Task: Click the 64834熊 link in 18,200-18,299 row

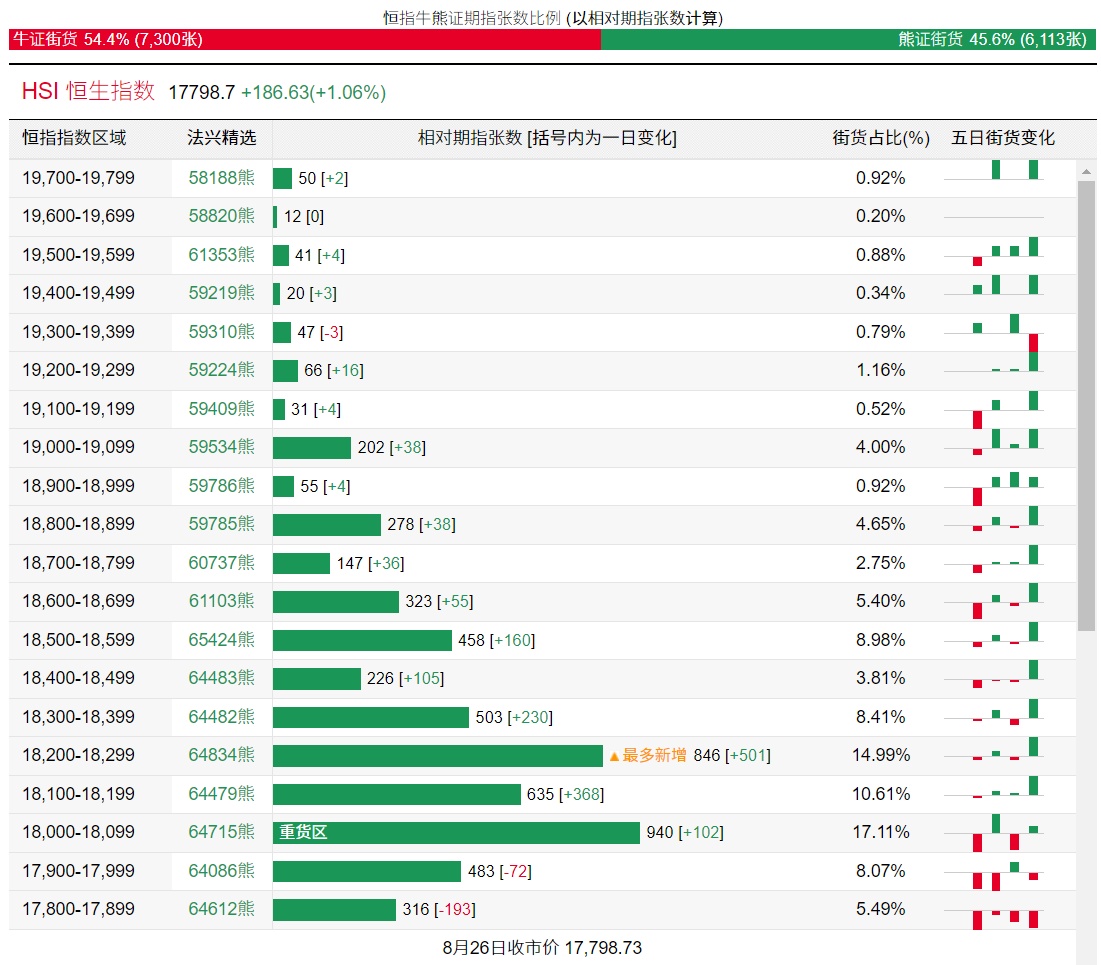Action: [x=221, y=755]
